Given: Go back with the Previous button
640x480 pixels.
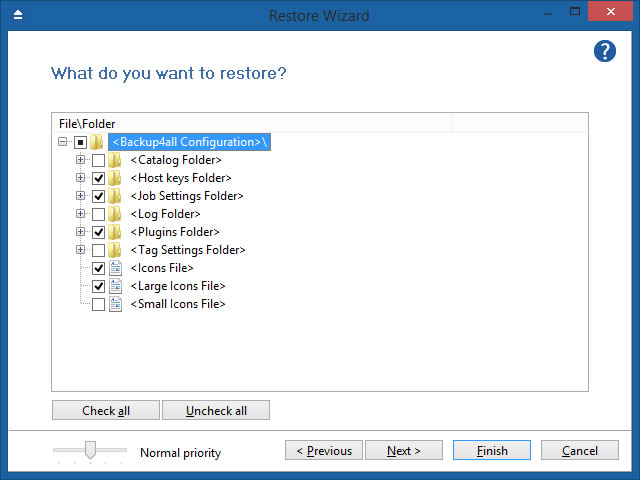Looking at the screenshot, I should pos(324,450).
